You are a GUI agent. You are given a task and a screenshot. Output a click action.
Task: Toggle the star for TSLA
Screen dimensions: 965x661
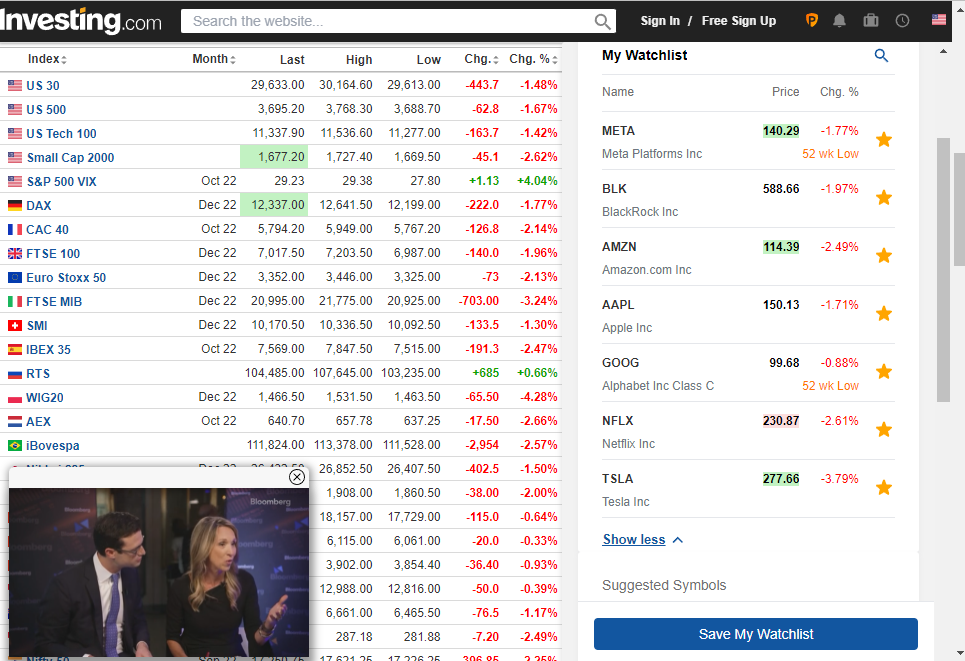(884, 487)
